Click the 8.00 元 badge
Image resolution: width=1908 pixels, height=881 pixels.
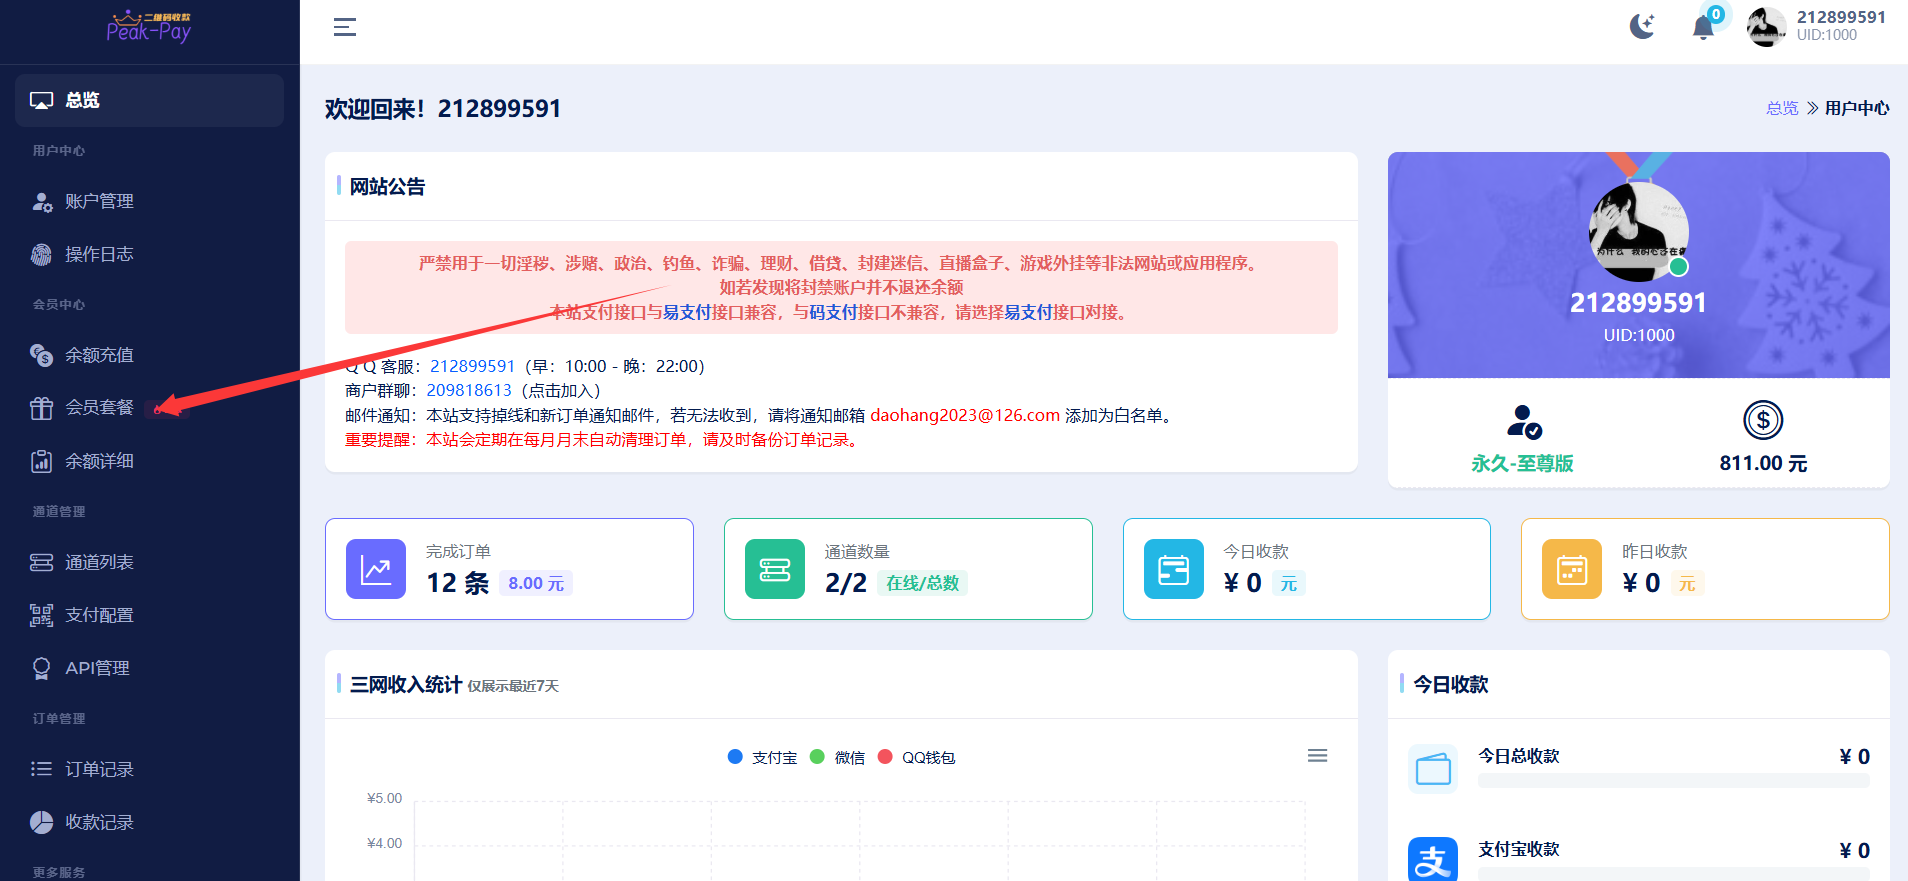coord(536,583)
